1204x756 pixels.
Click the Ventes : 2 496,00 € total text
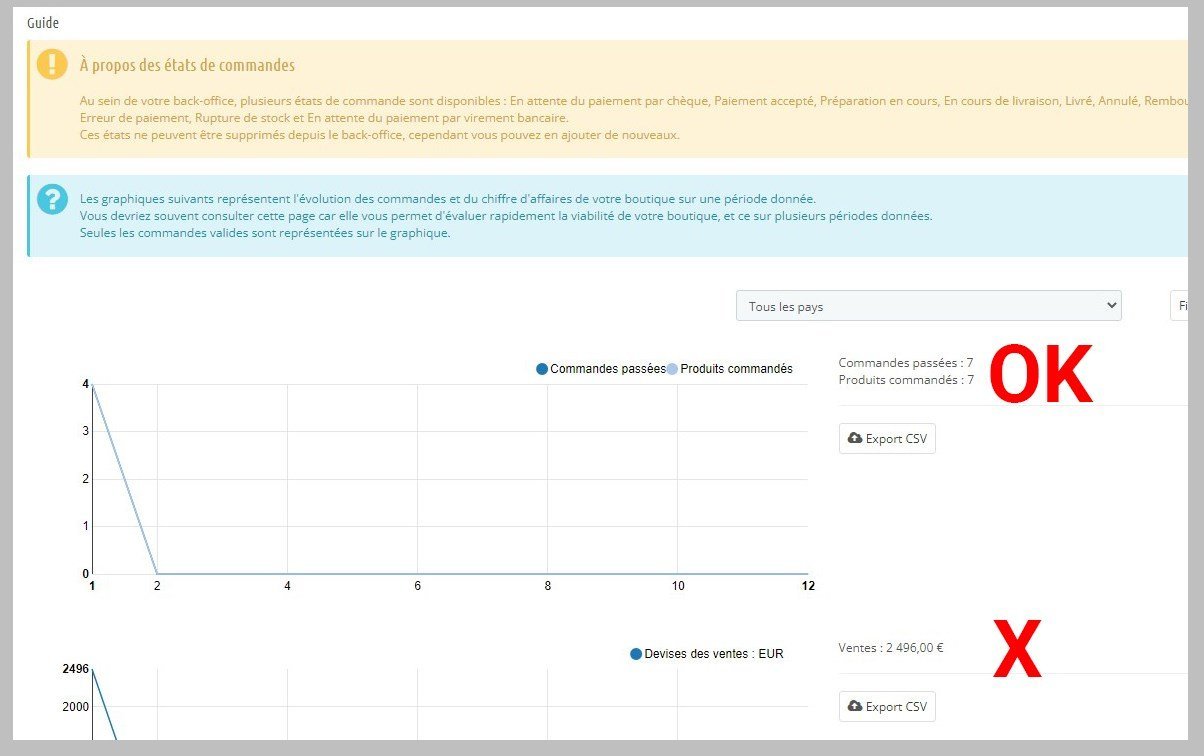[x=891, y=647]
